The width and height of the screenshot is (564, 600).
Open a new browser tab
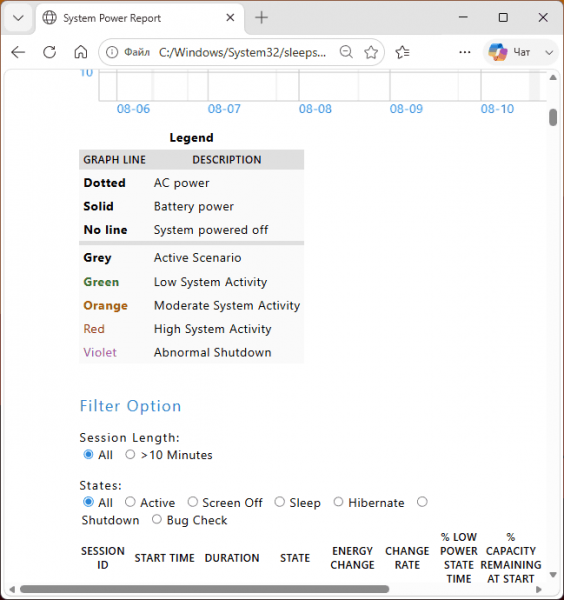pos(261,18)
